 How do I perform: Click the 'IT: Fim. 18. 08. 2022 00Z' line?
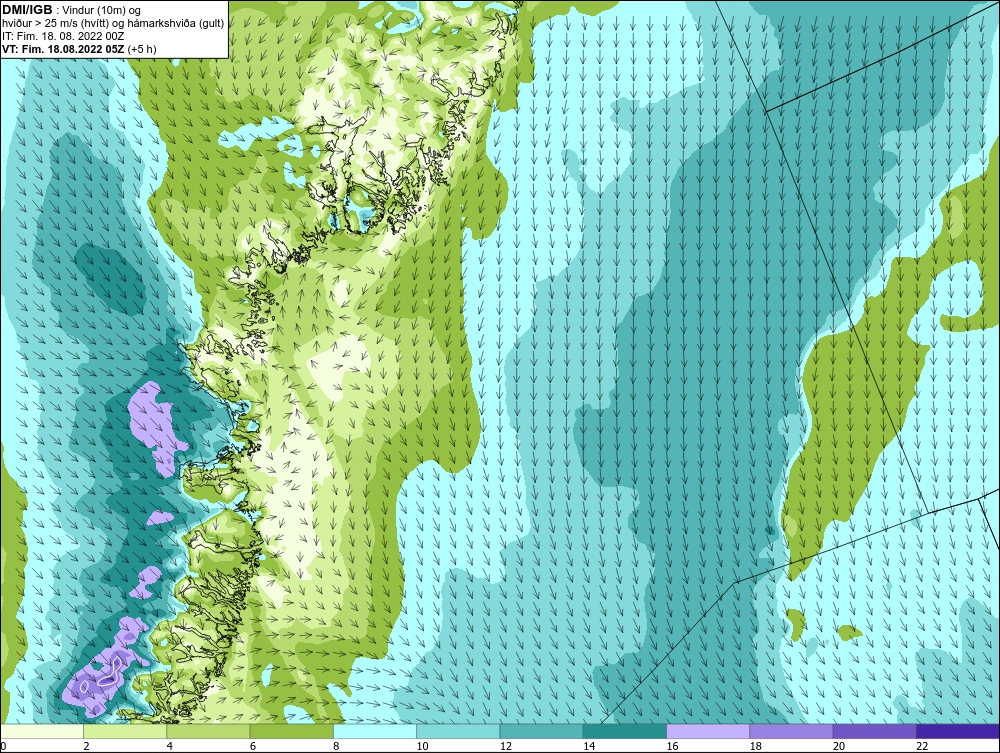pos(62,36)
